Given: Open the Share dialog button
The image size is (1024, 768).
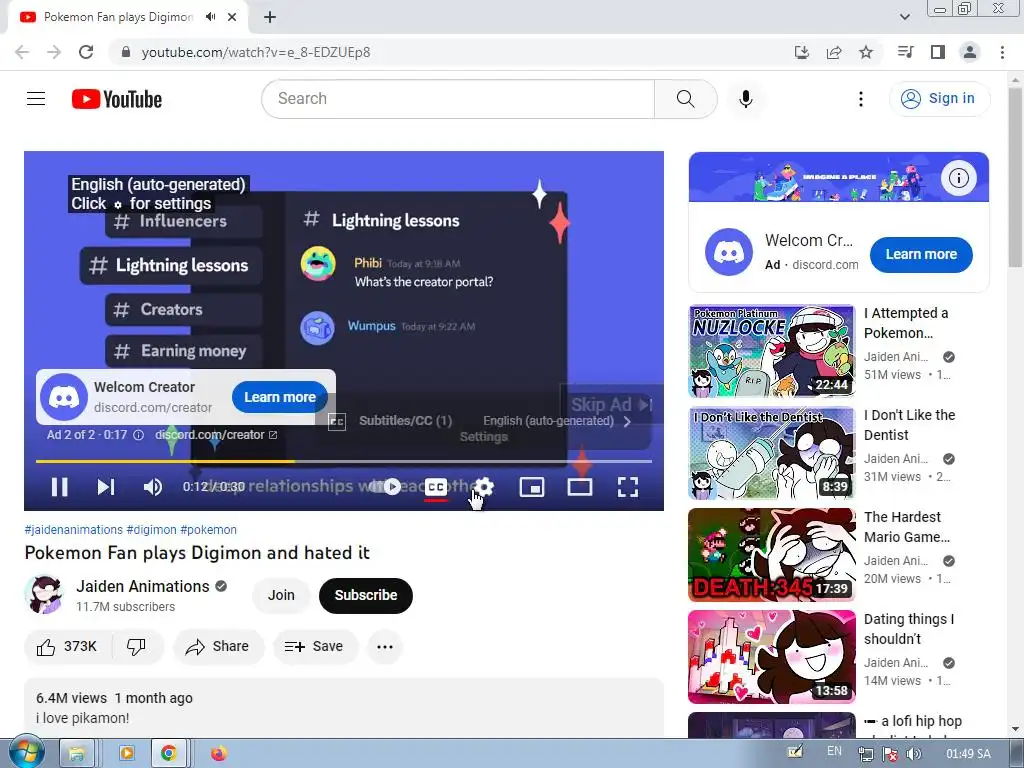Looking at the screenshot, I should (218, 647).
